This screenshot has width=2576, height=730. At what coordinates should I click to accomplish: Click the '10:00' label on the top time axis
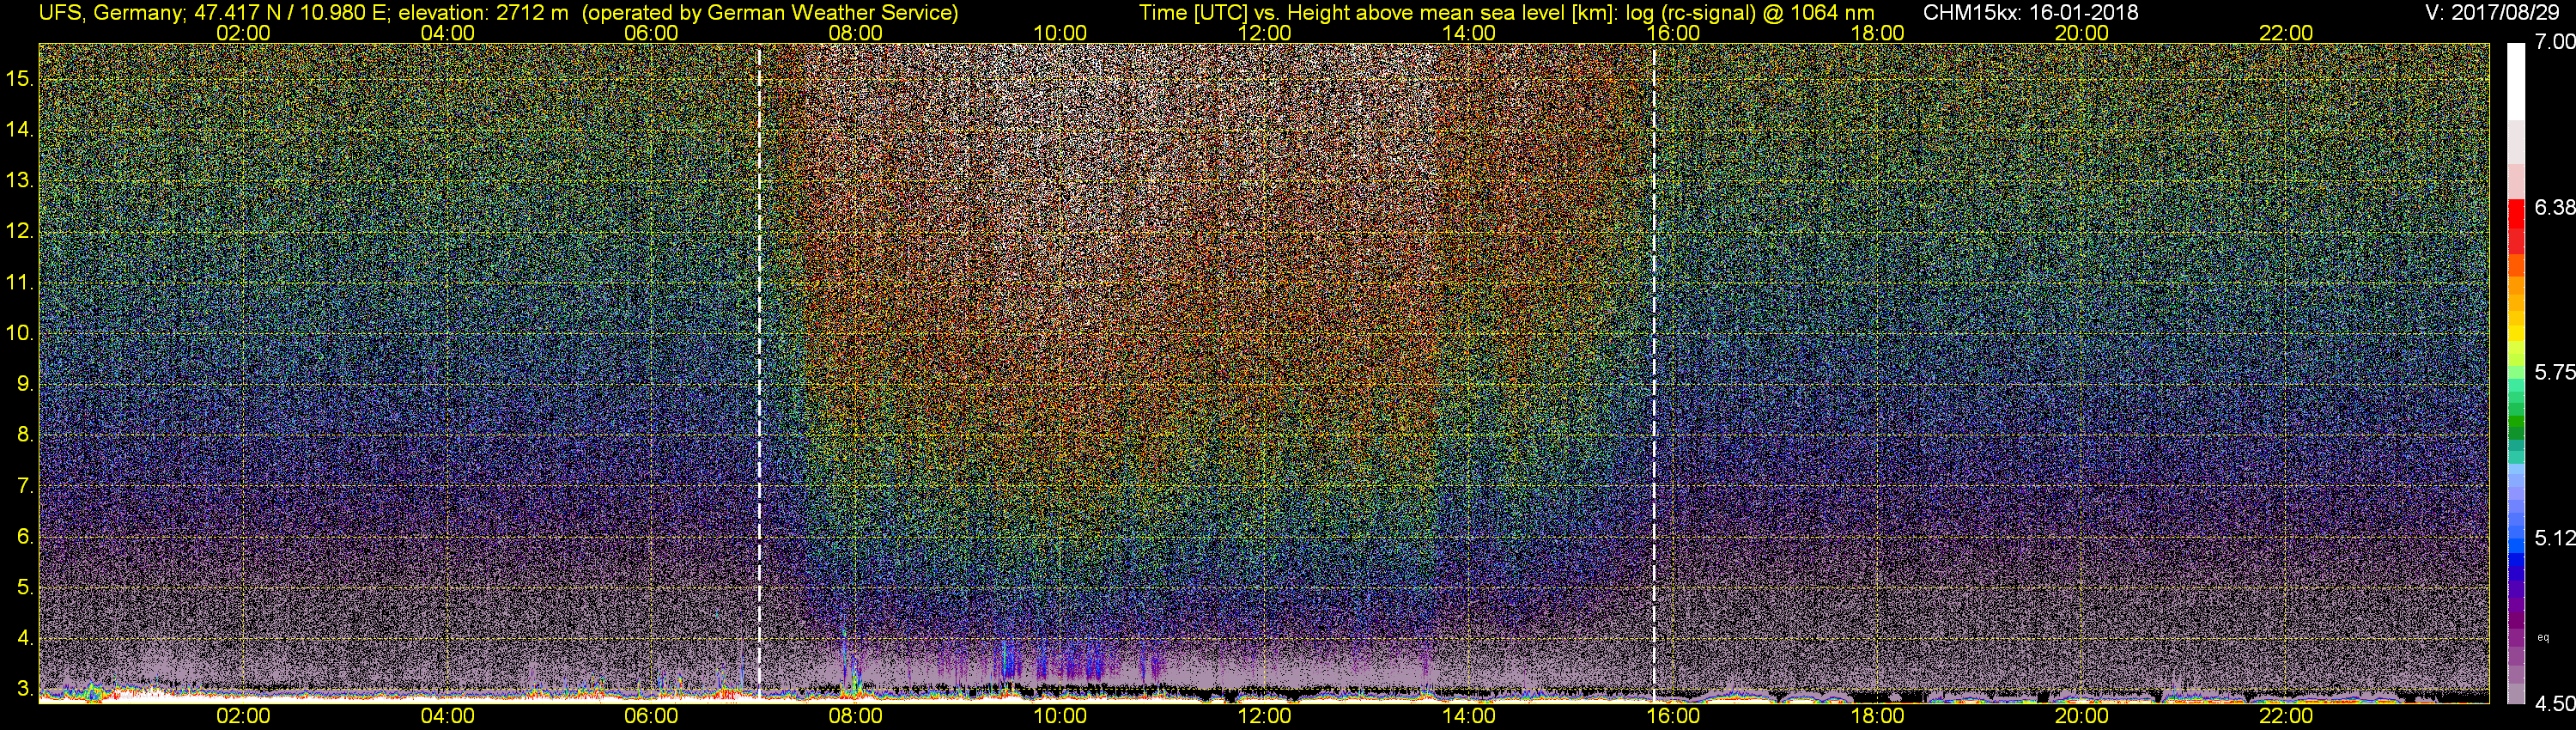(1060, 33)
